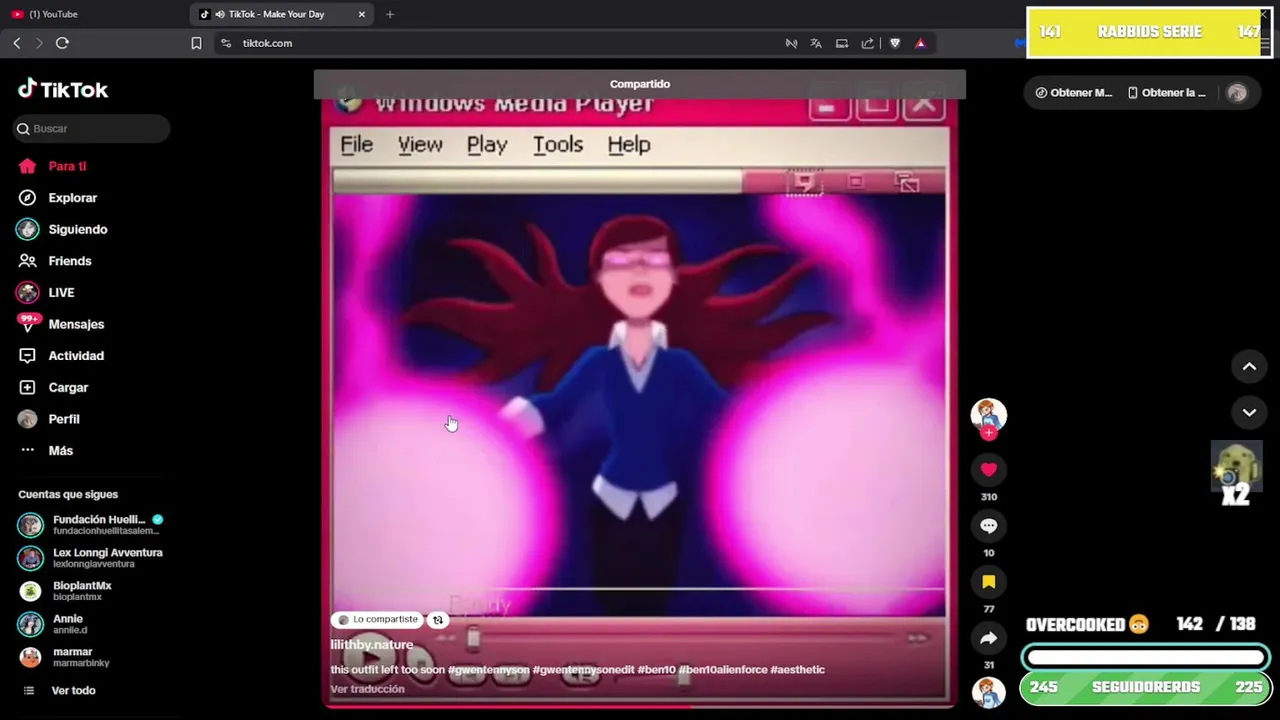Open the translate page icon
Image resolution: width=1280 pixels, height=720 pixels.
pos(816,43)
